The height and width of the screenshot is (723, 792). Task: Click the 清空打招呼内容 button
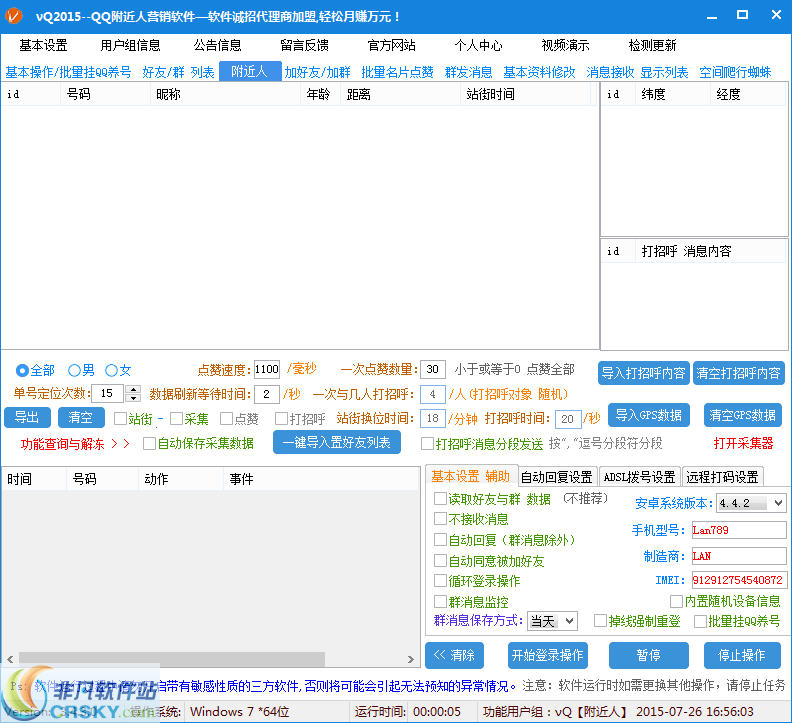(x=738, y=373)
